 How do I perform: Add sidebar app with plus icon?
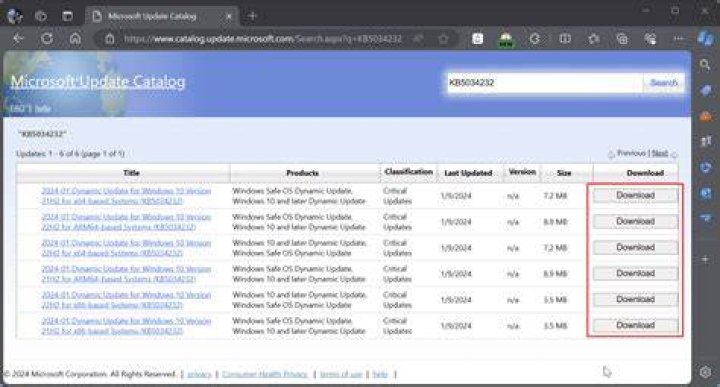(706, 259)
